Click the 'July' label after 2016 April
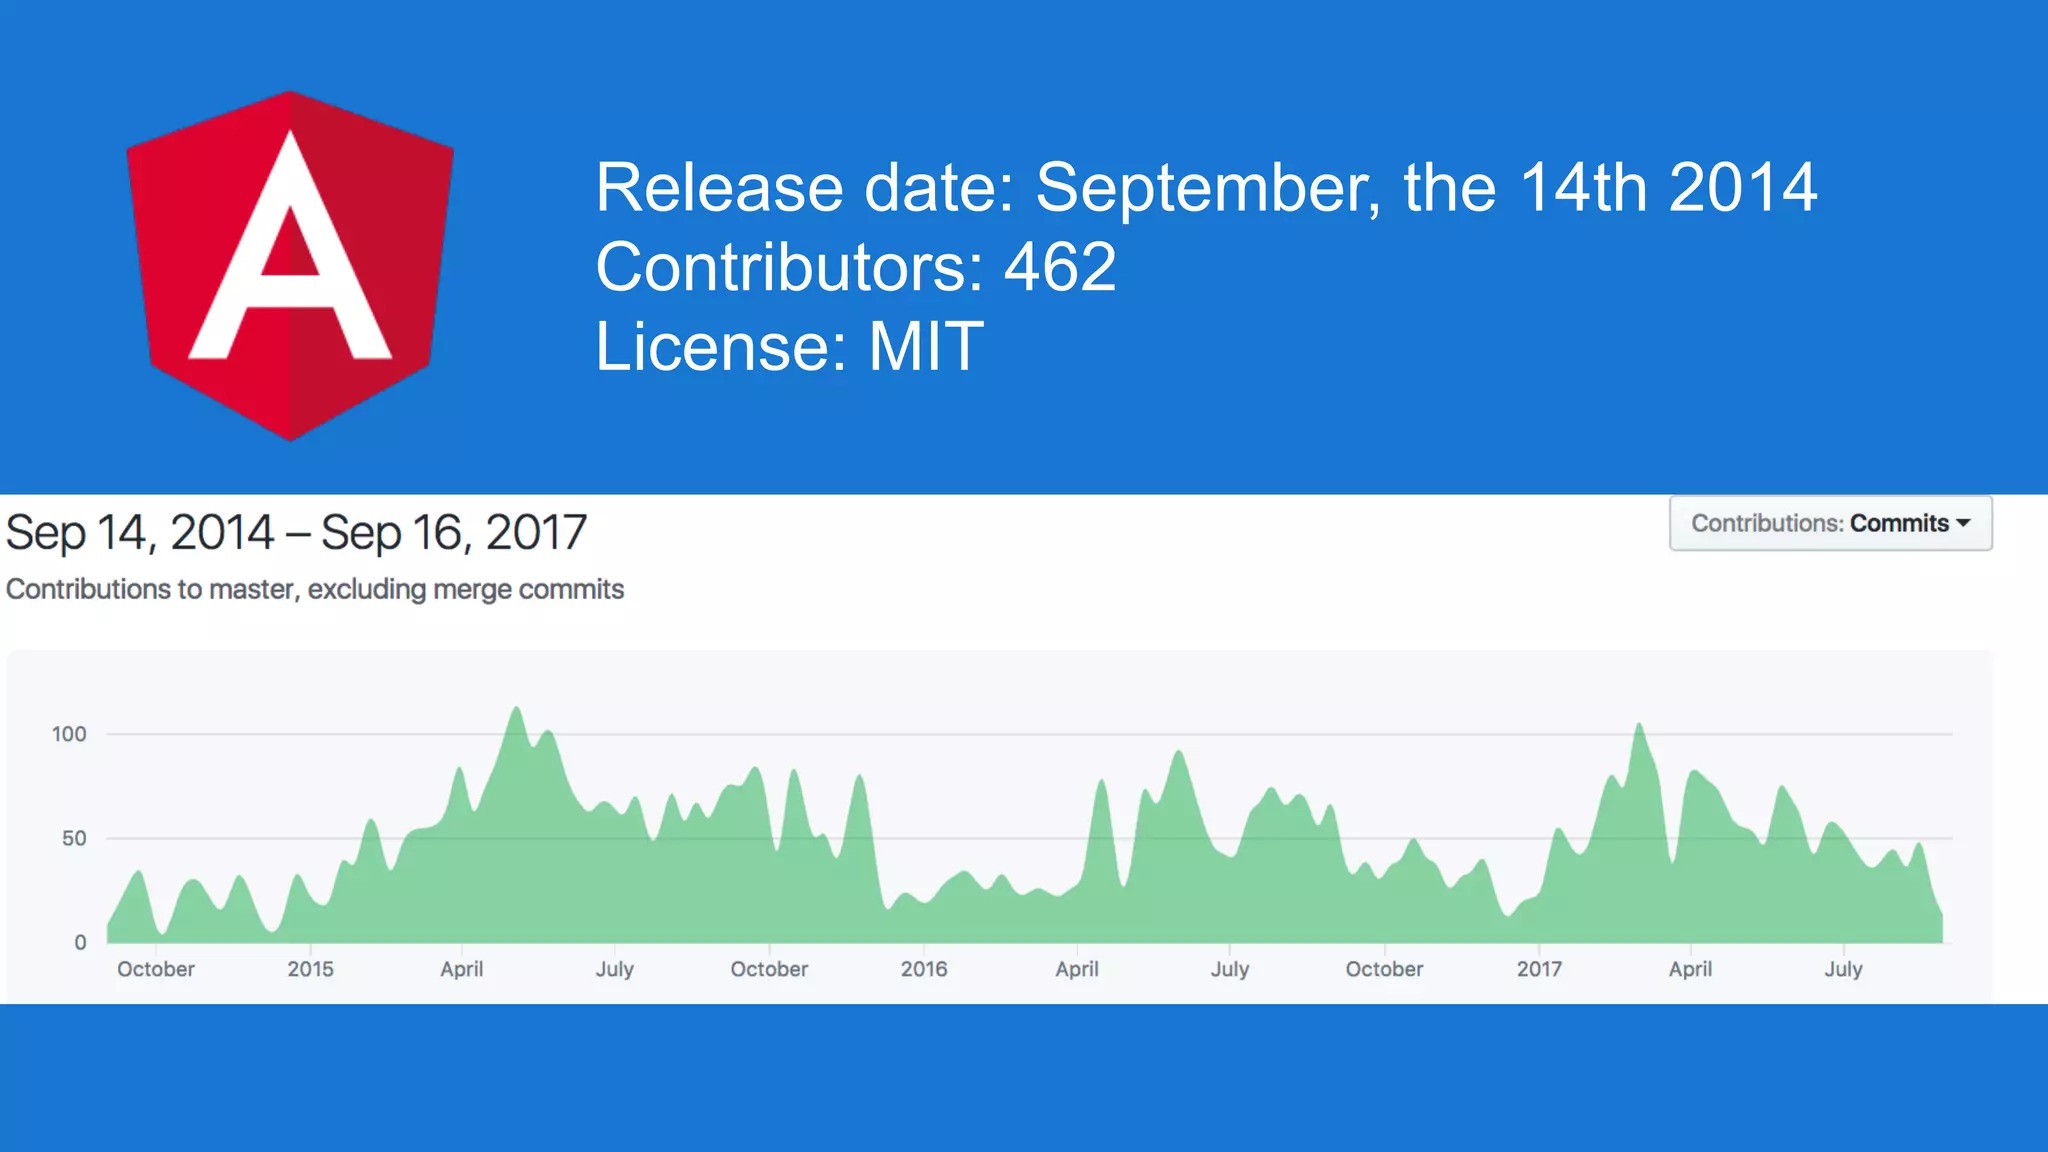 click(1230, 969)
